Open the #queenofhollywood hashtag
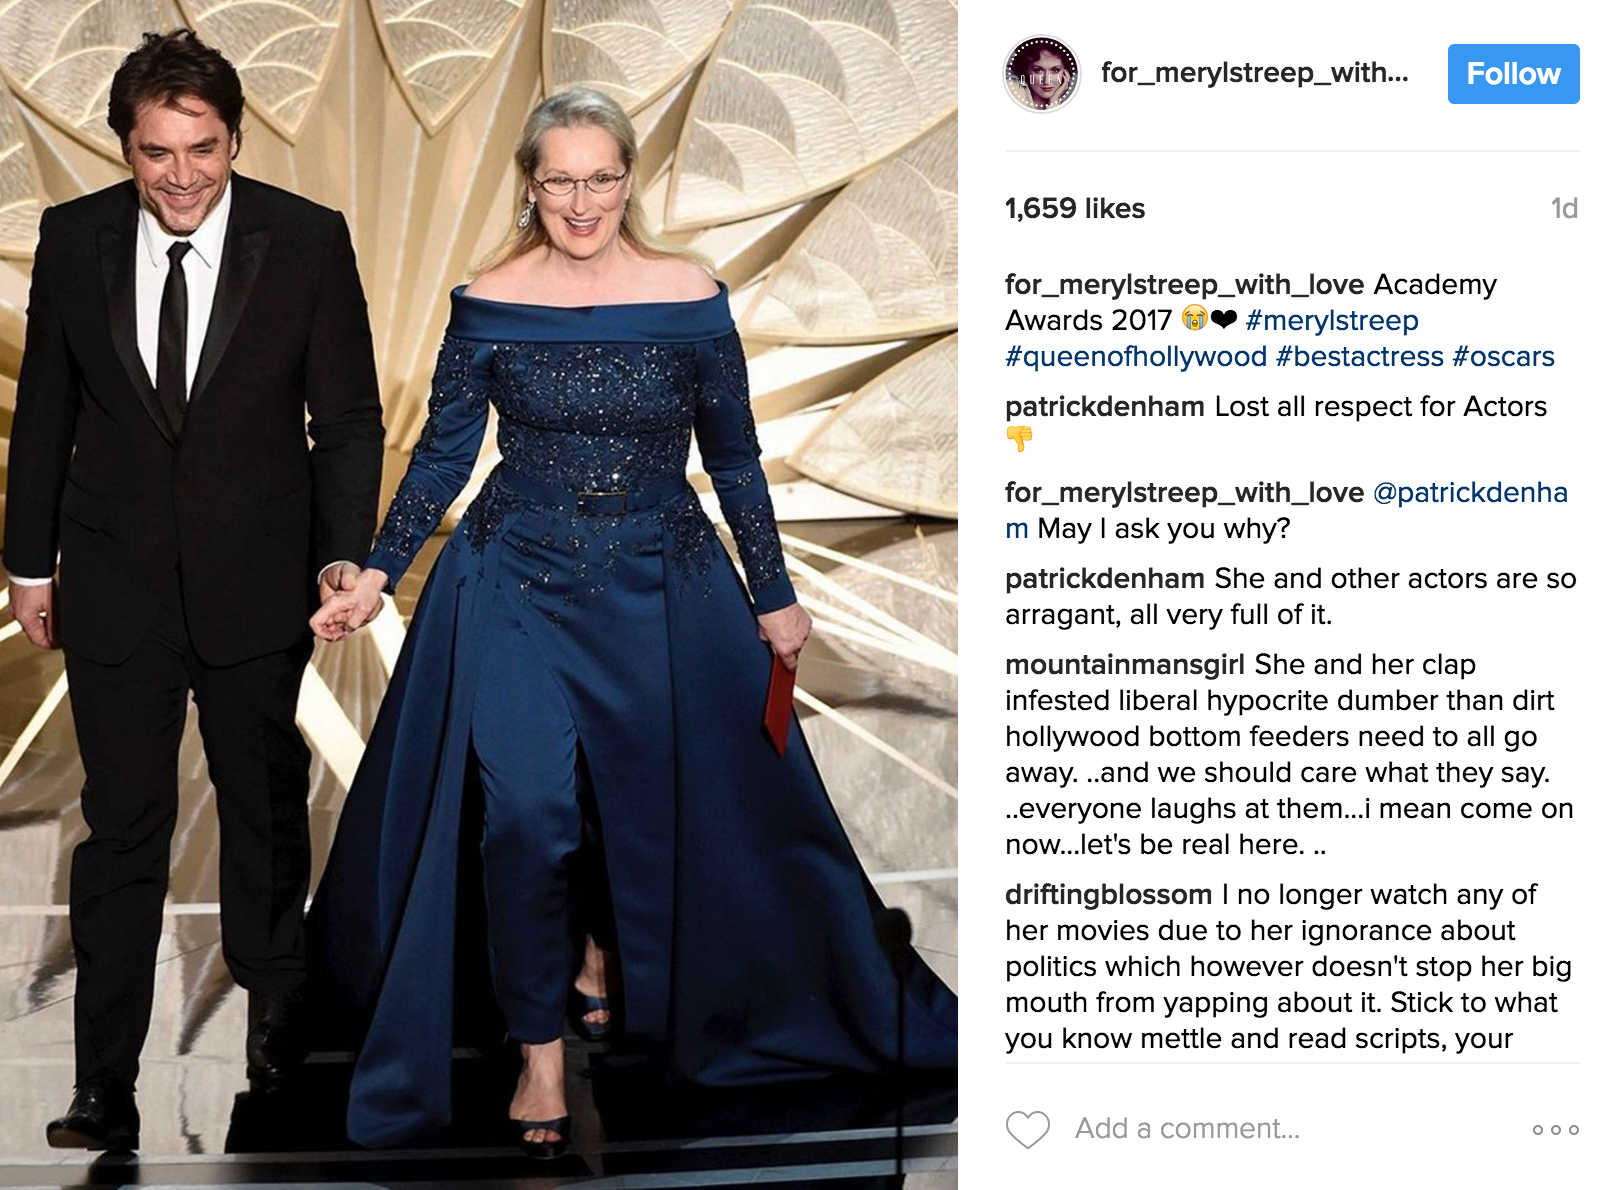Viewport: 1602px width, 1190px height. [1136, 356]
